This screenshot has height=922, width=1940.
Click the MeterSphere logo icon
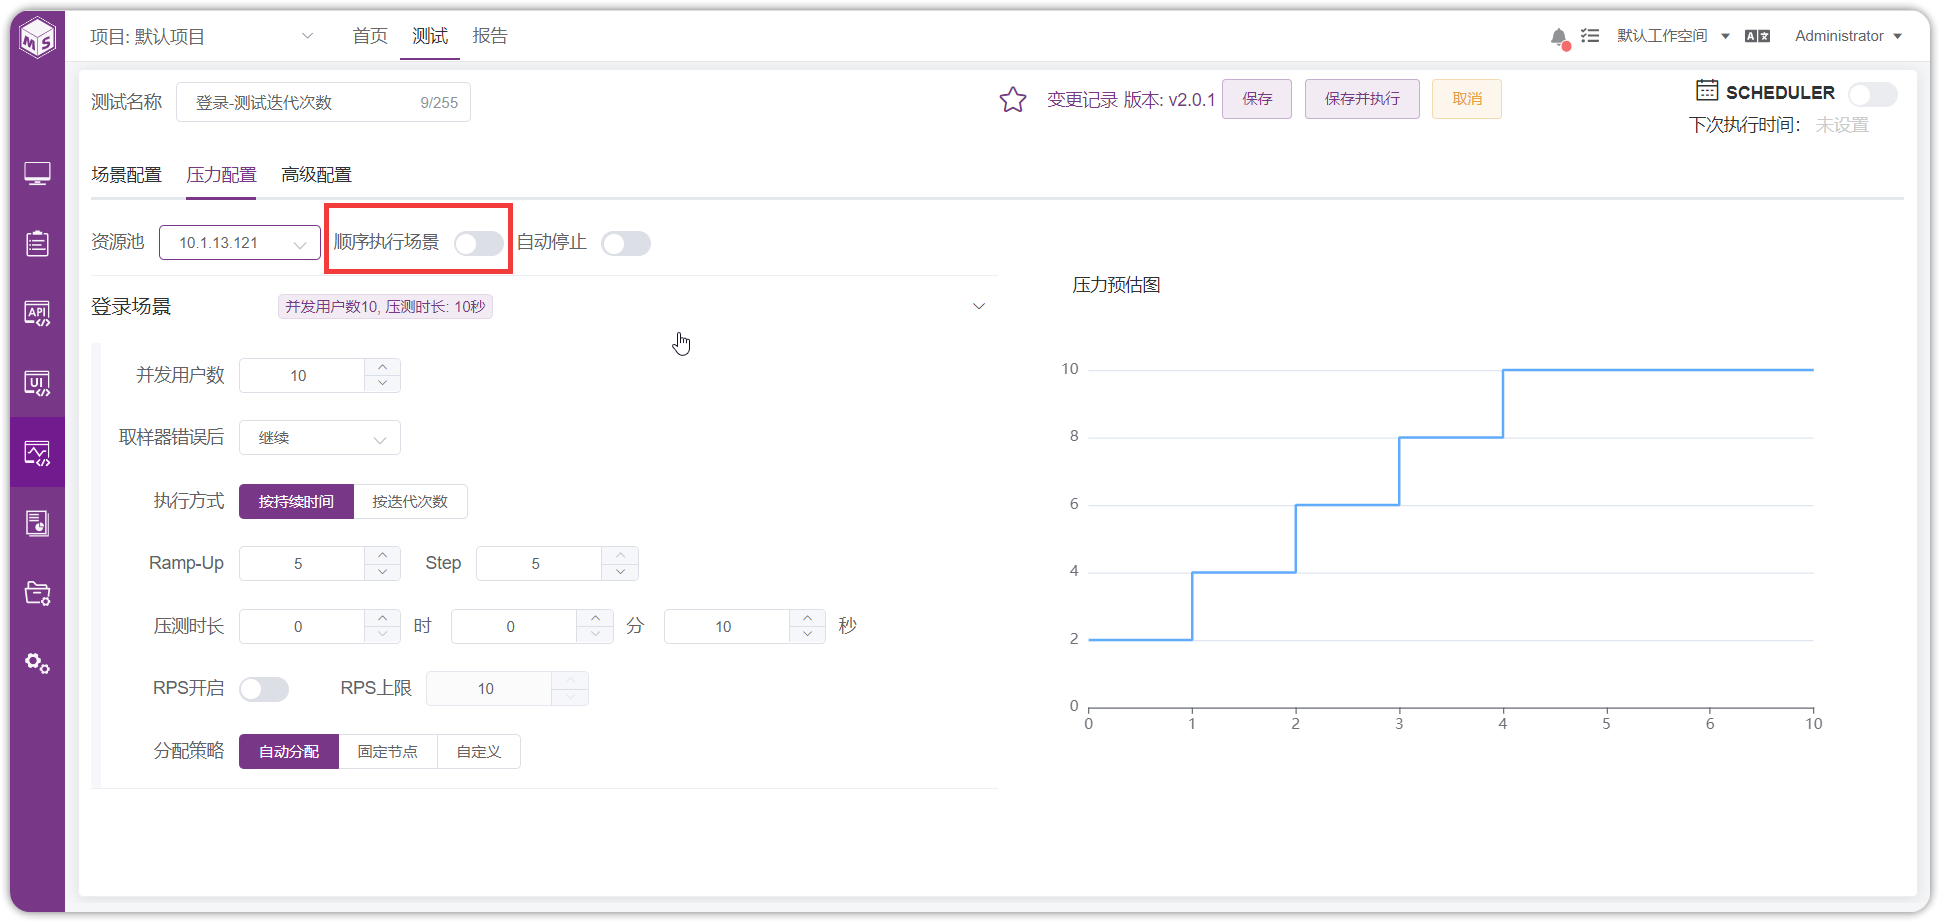tap(37, 38)
